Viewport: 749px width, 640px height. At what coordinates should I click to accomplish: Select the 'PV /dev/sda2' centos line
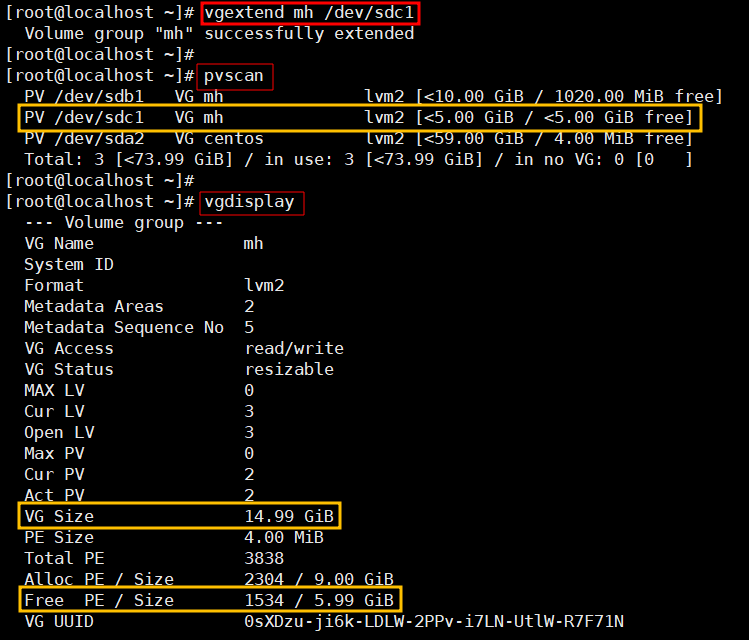(x=358, y=139)
